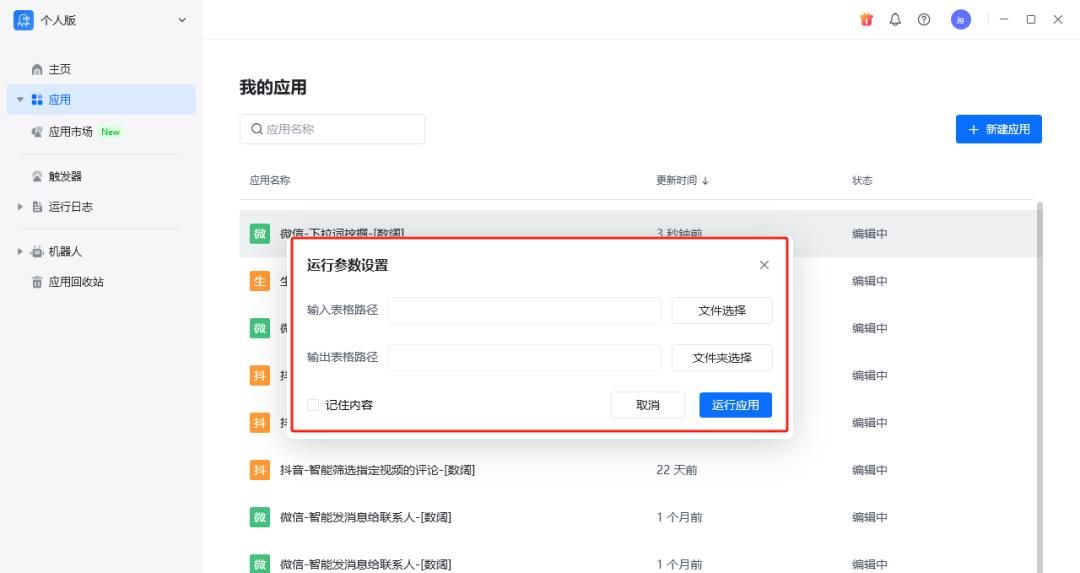The height and width of the screenshot is (573, 1080).
Task: Open notifications bell icon
Action: (x=895, y=20)
